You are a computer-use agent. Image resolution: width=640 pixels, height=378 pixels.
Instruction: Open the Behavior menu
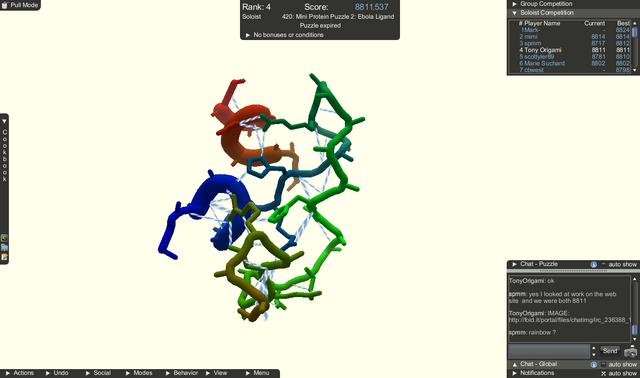pos(182,373)
